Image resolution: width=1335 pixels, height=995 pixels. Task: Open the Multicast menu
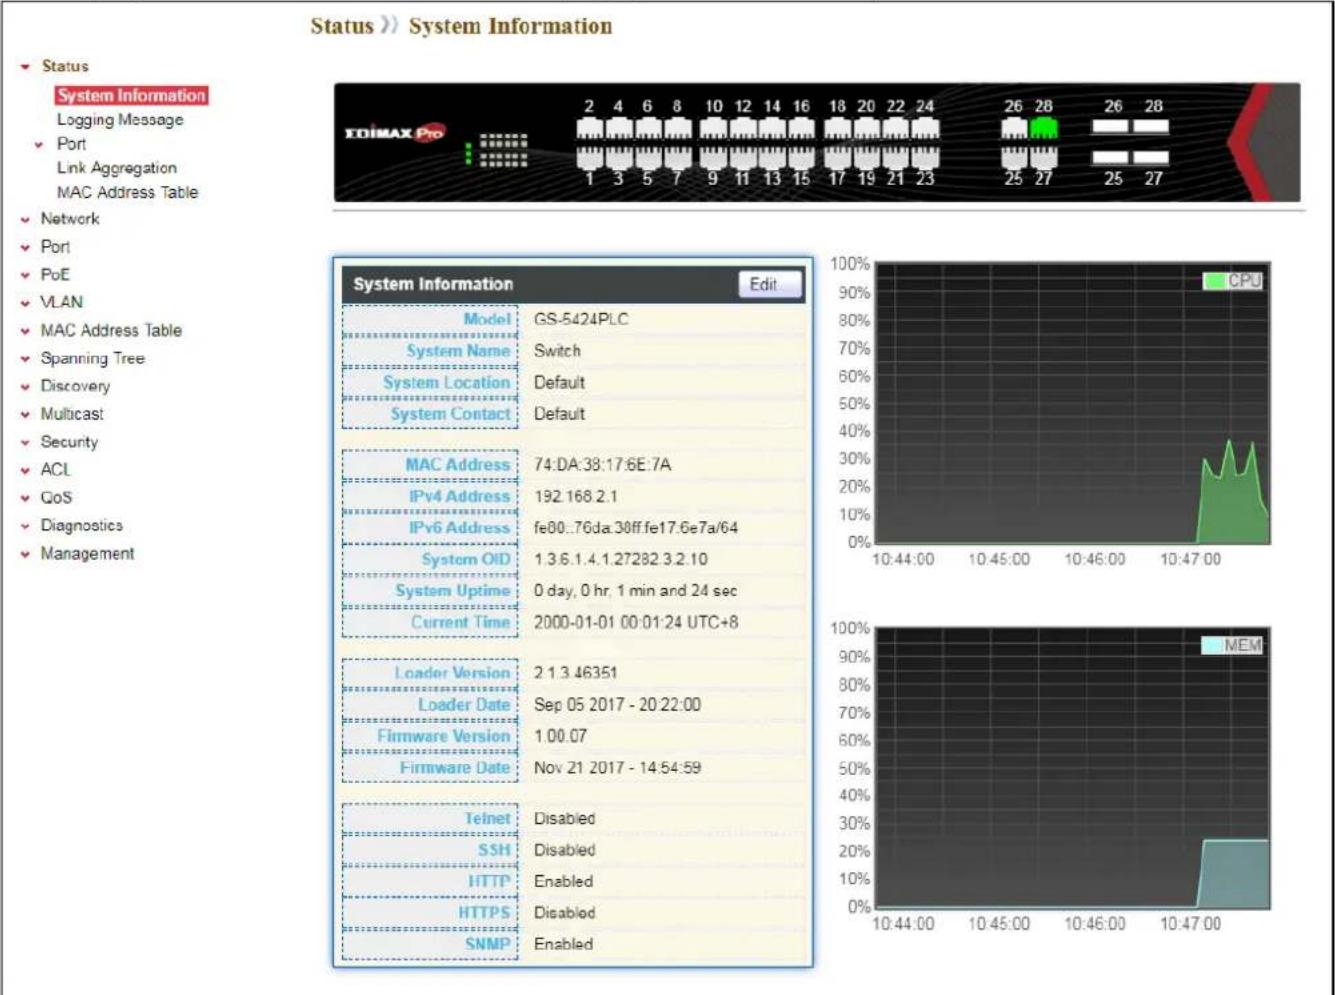click(72, 414)
